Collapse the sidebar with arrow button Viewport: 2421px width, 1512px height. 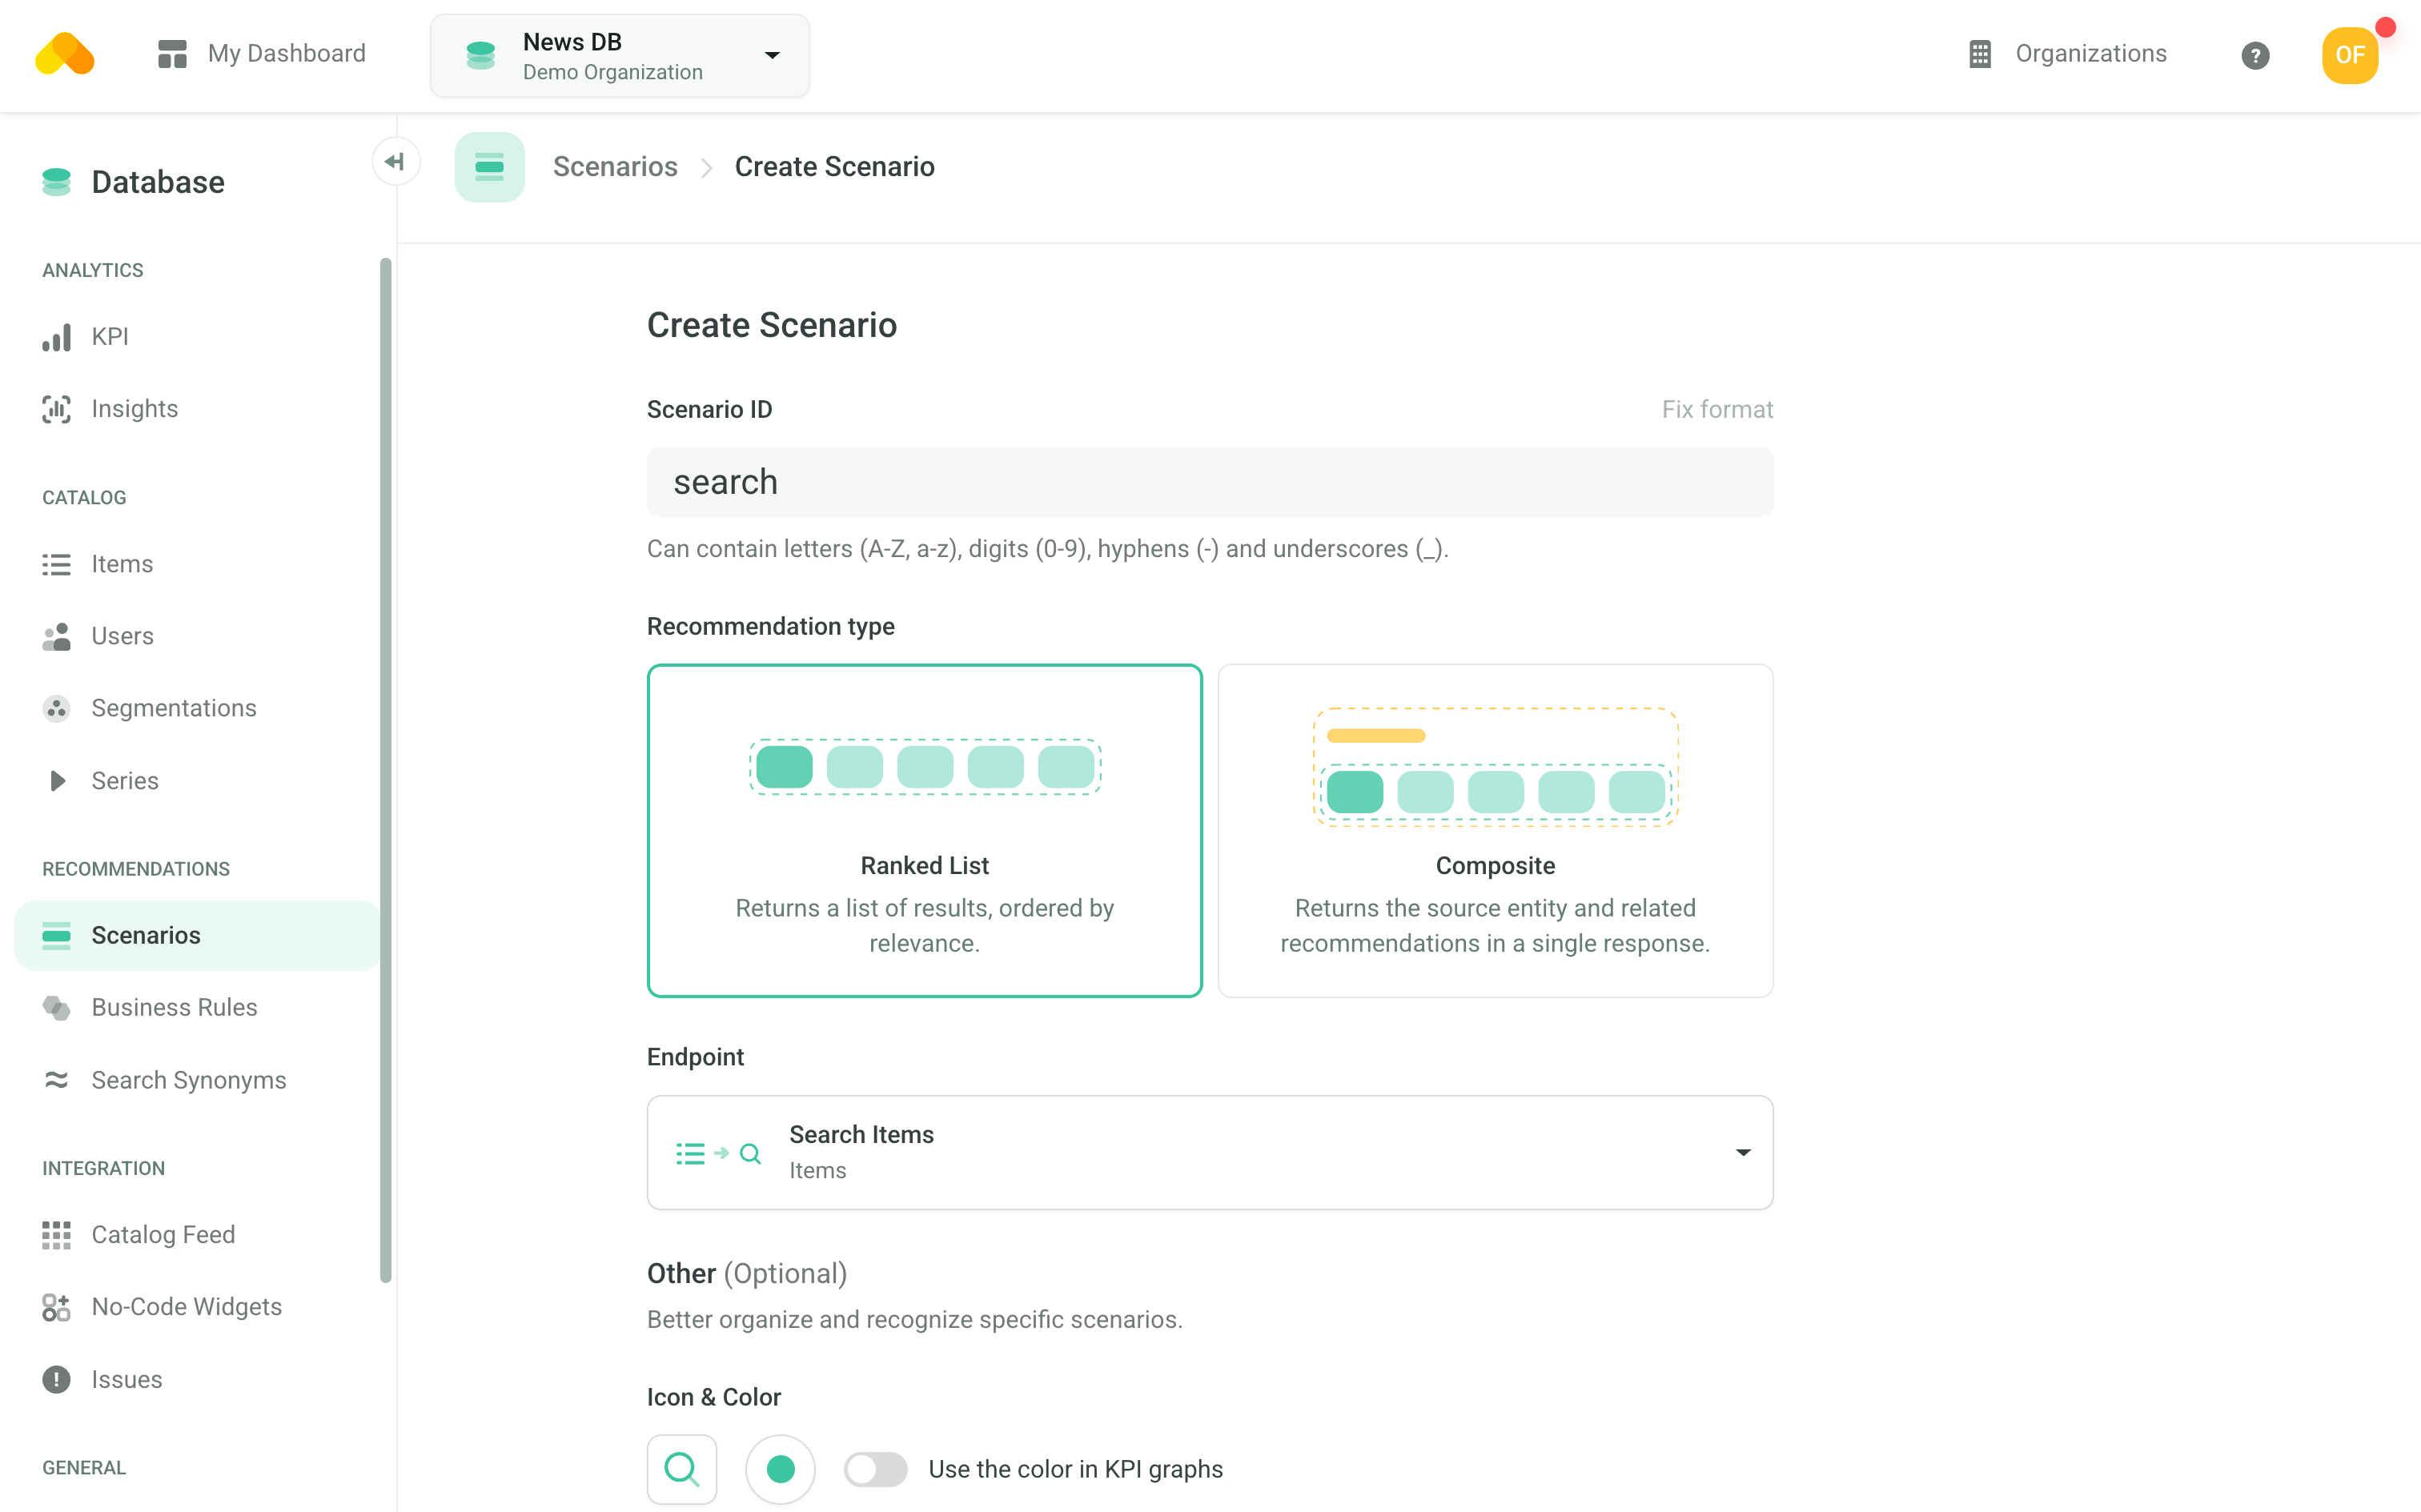pos(395,162)
